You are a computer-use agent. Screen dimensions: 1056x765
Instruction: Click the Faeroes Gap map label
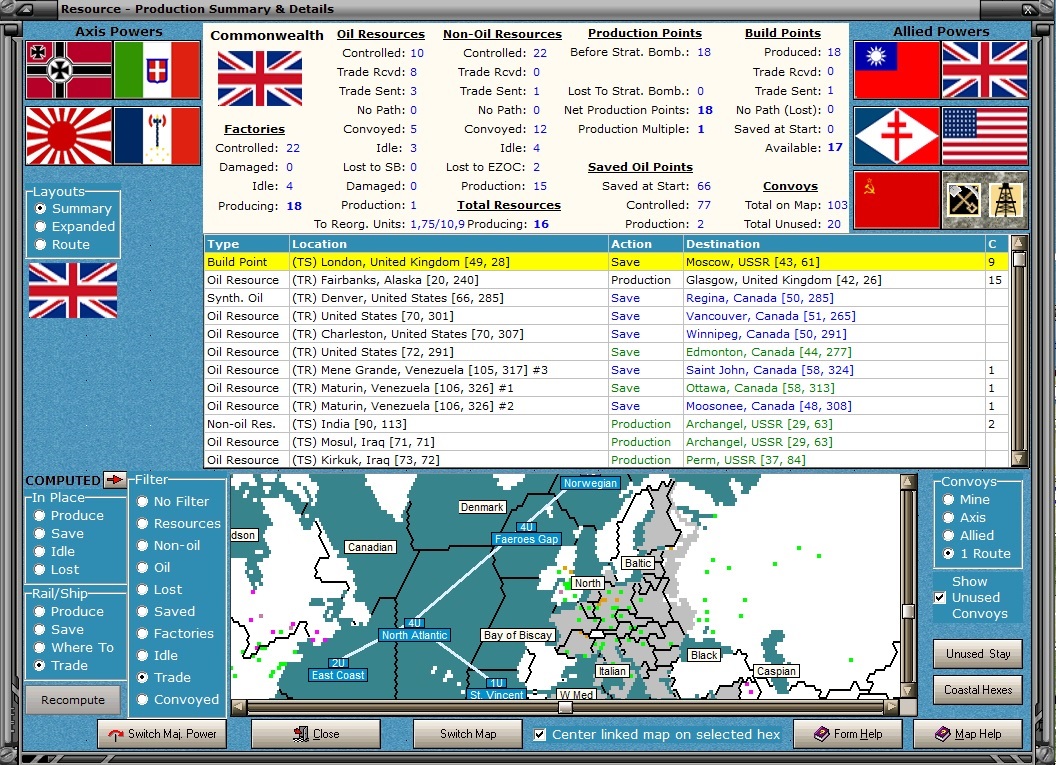tap(526, 539)
